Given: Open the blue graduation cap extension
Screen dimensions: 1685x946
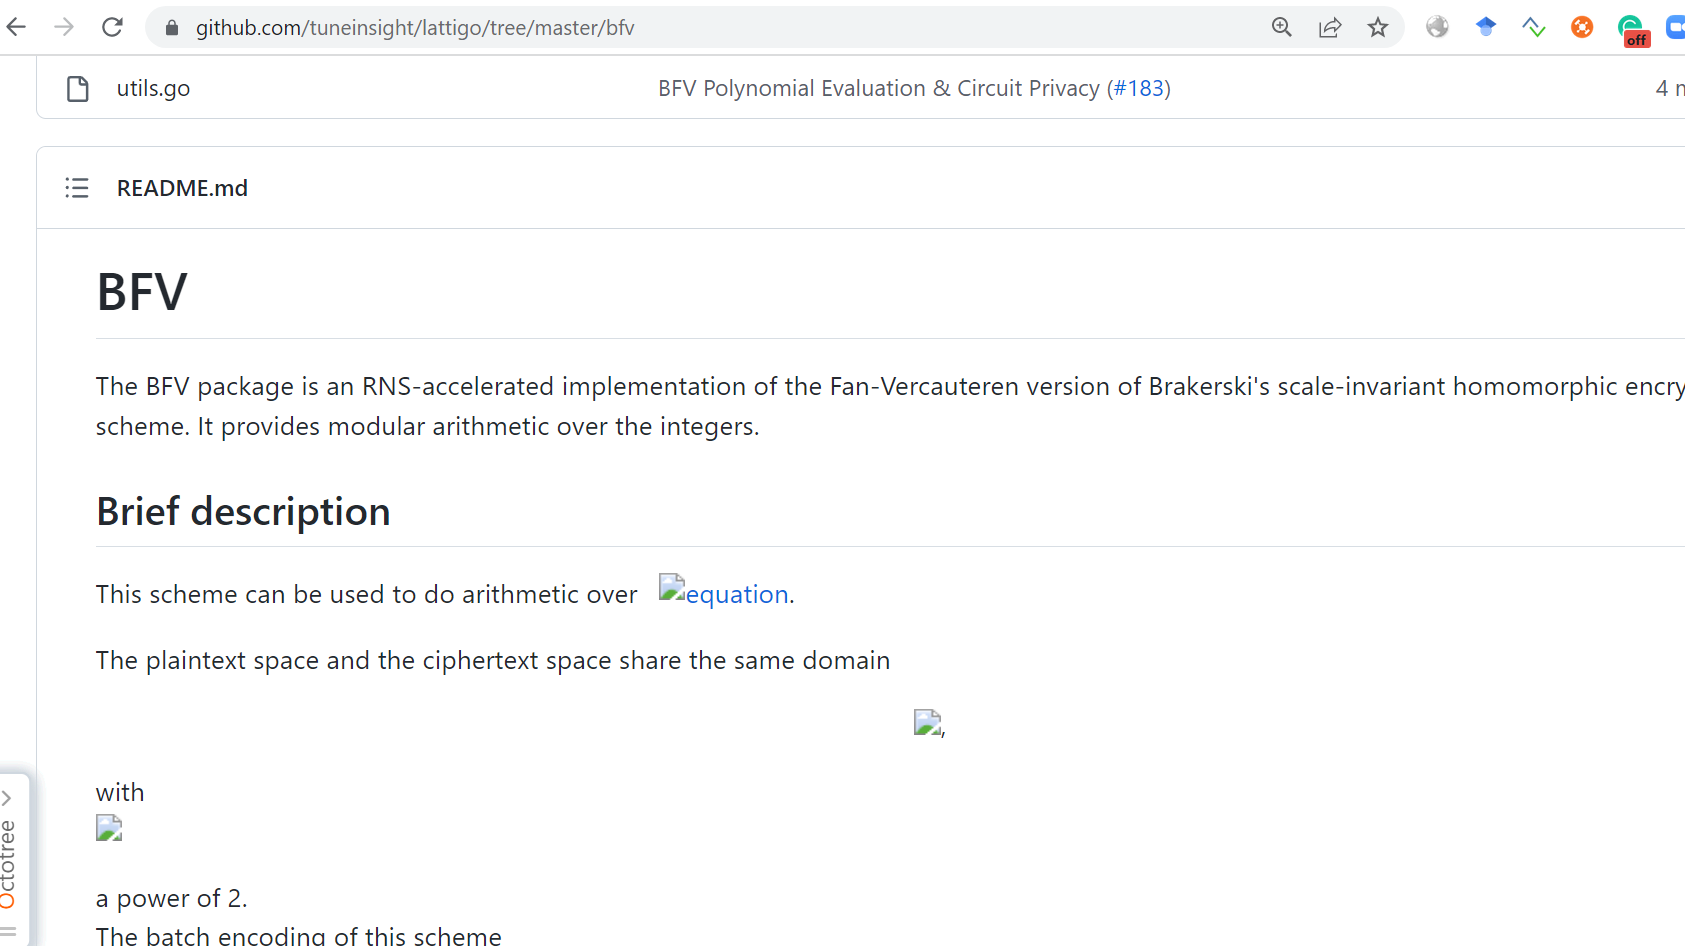Looking at the screenshot, I should (x=1486, y=27).
